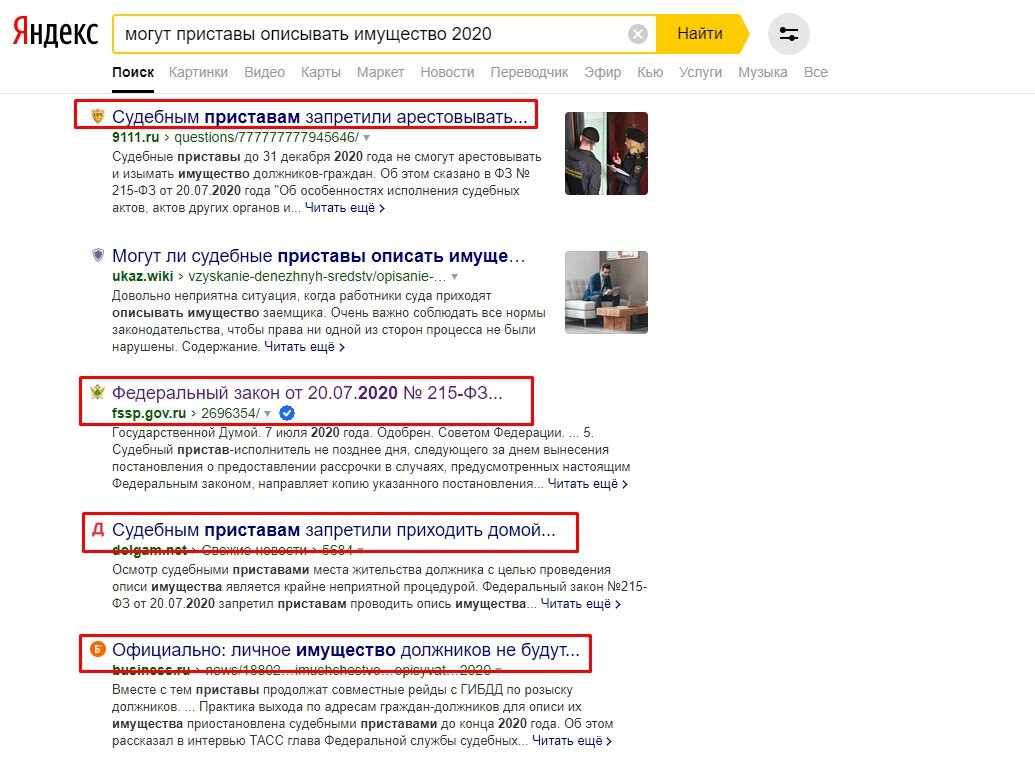The width and height of the screenshot is (1035, 777).
Task: Click '2696354/' URL path of fssp.gov.ru
Action: (230, 413)
